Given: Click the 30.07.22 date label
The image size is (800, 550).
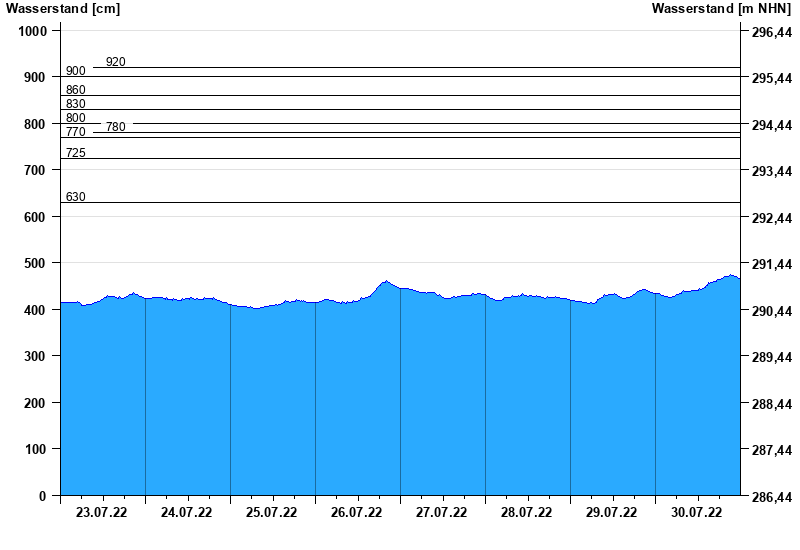Looking at the screenshot, I should (x=696, y=512).
